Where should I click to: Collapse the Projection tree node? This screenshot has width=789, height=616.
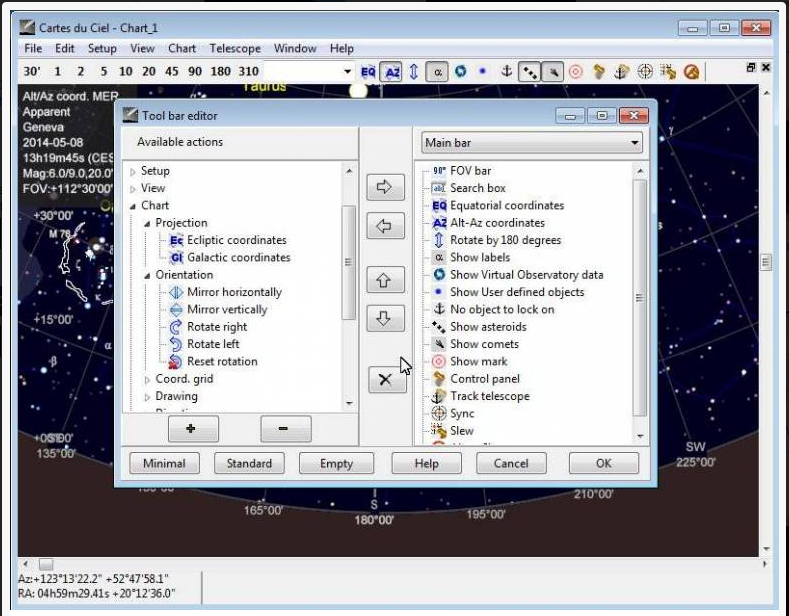click(x=147, y=223)
